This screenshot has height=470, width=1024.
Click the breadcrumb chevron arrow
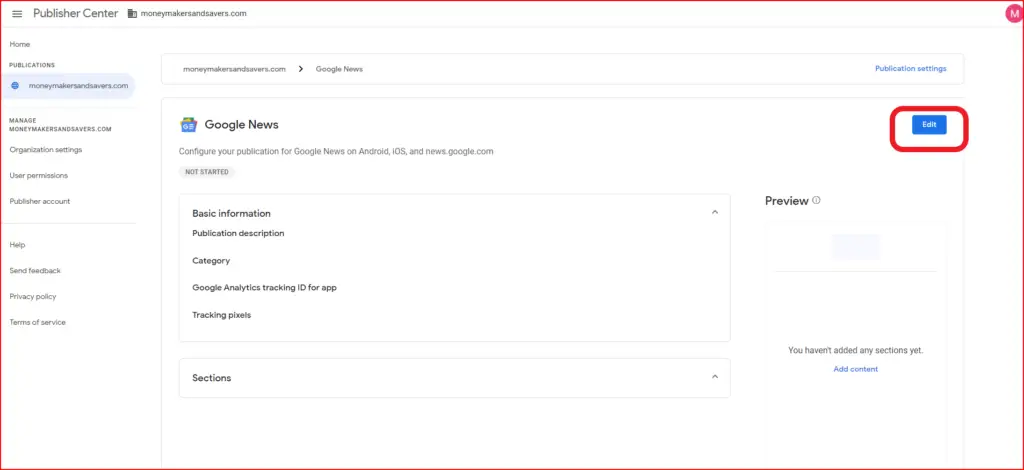coord(301,69)
